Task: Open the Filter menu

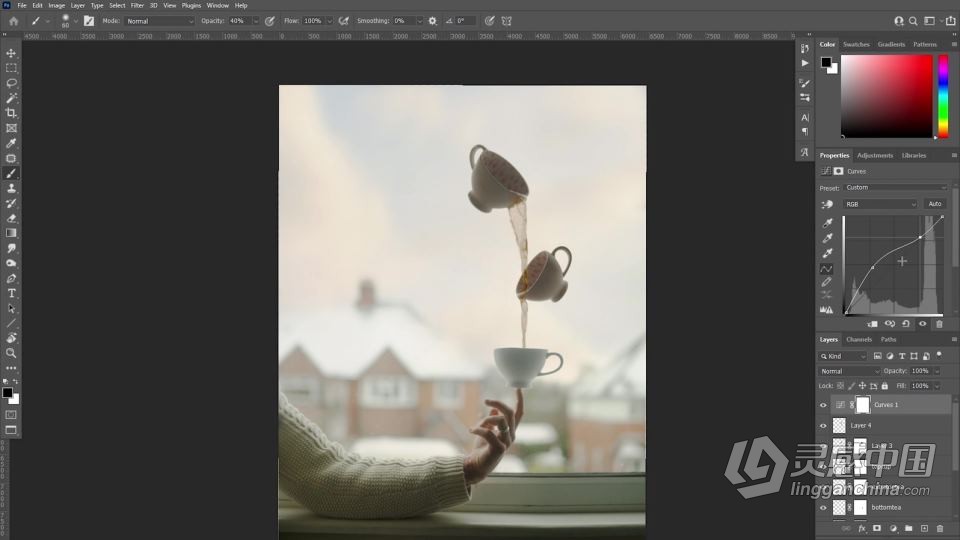Action: point(137,6)
